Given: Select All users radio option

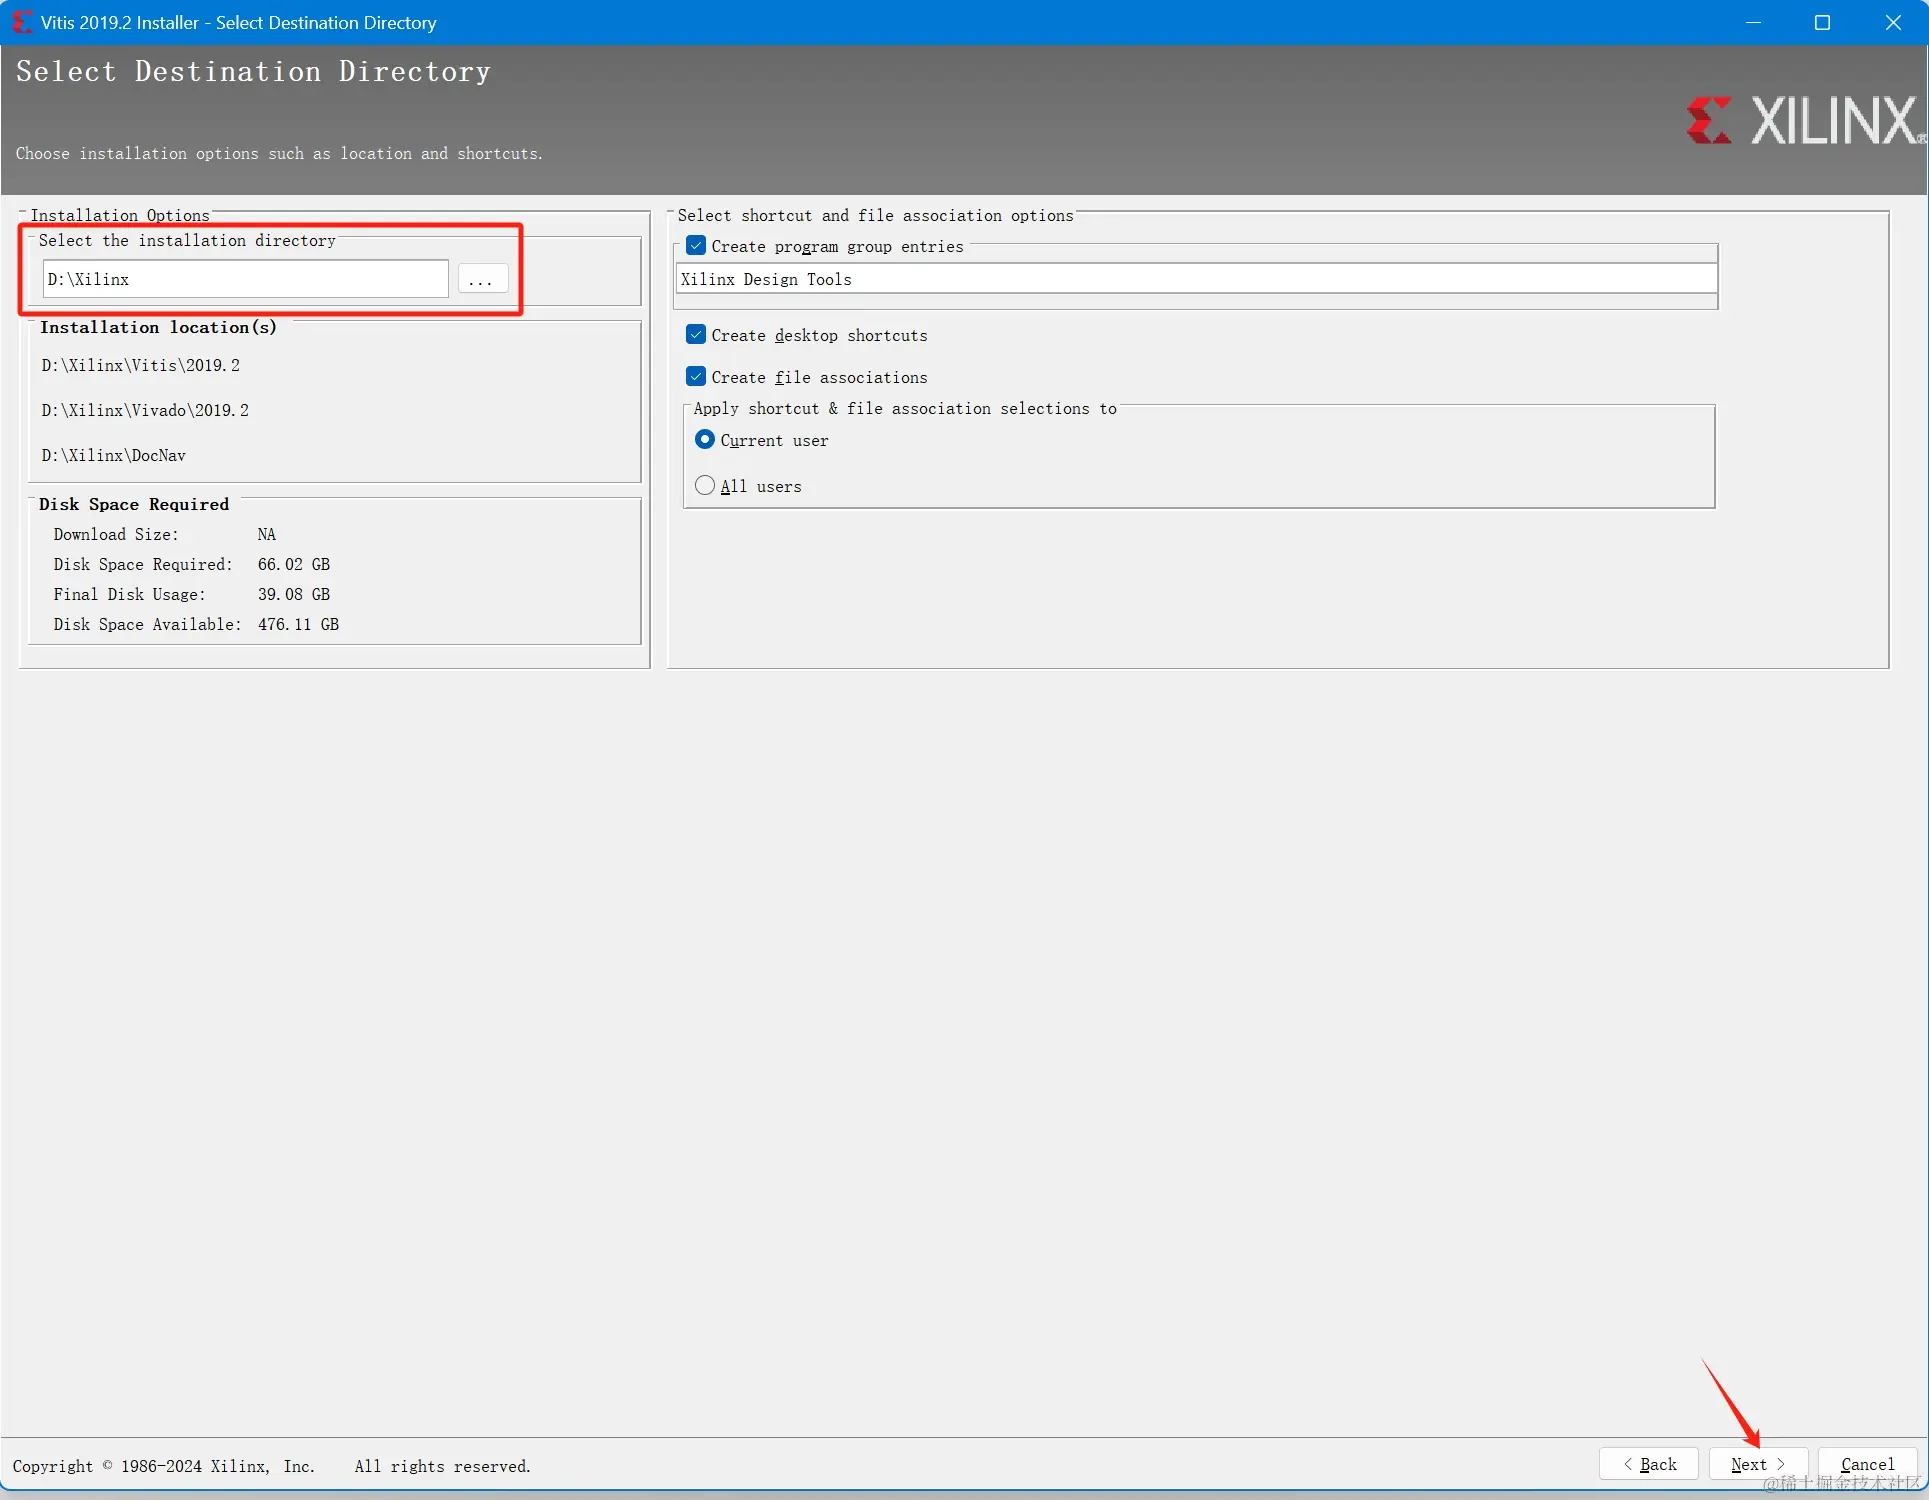Looking at the screenshot, I should click(x=705, y=486).
